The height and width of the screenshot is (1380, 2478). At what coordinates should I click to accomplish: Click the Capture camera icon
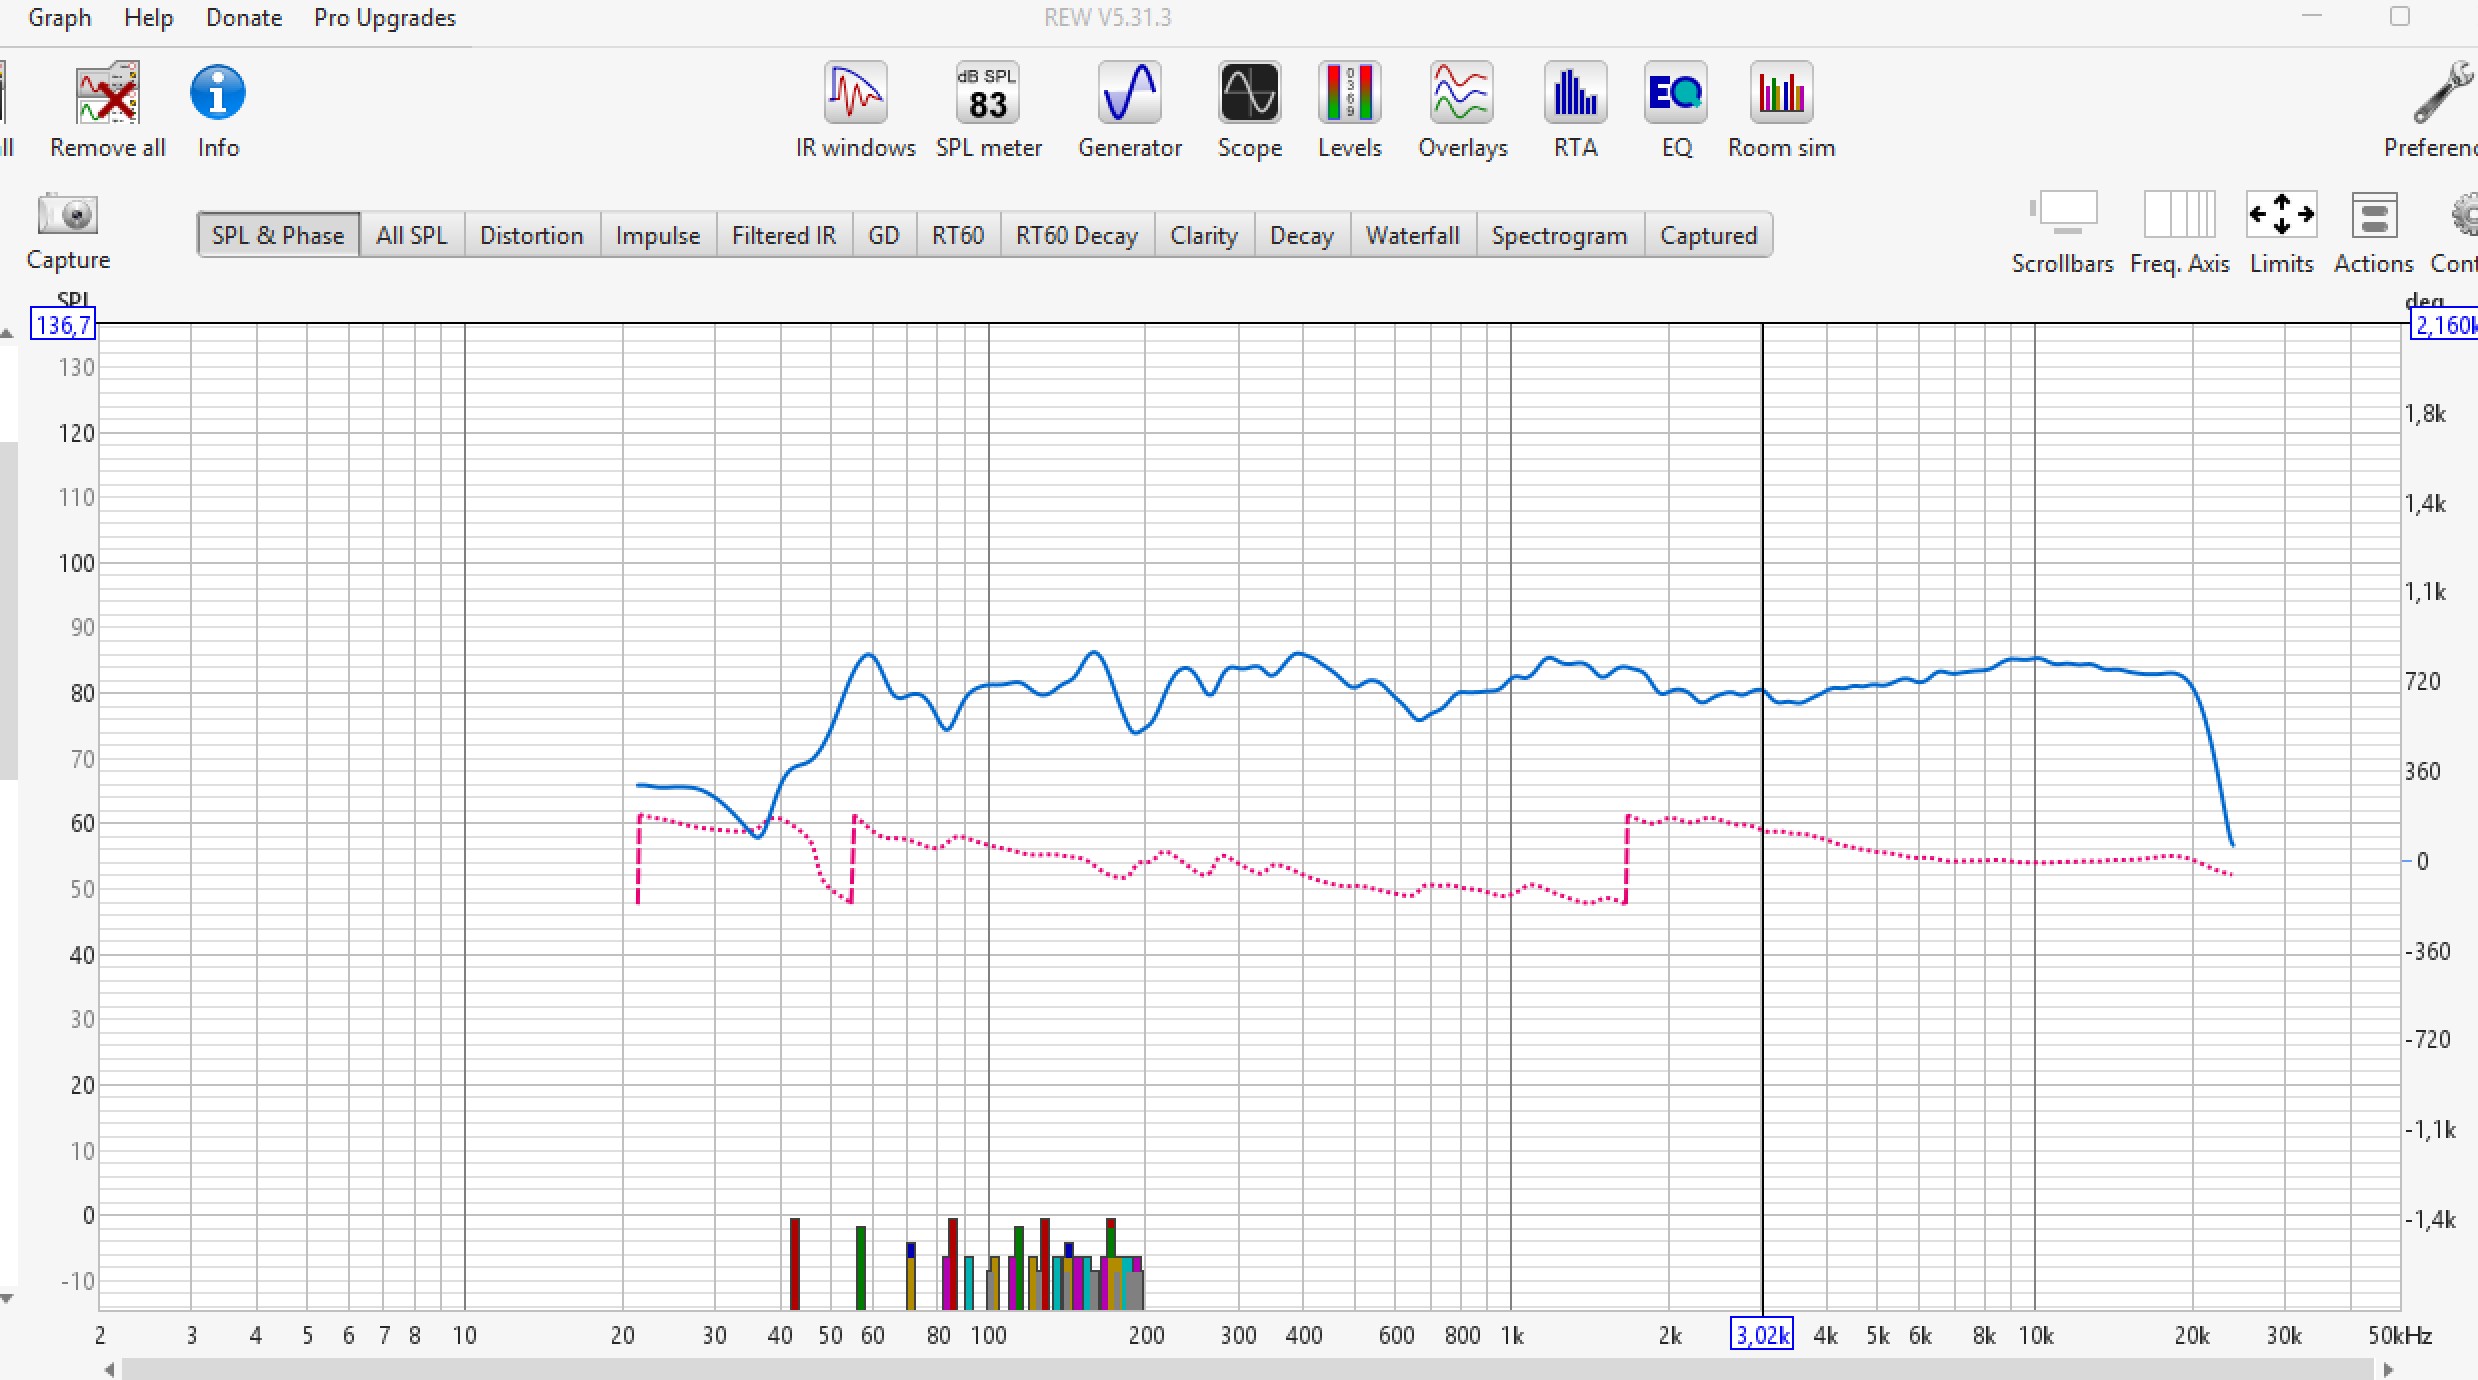(67, 215)
